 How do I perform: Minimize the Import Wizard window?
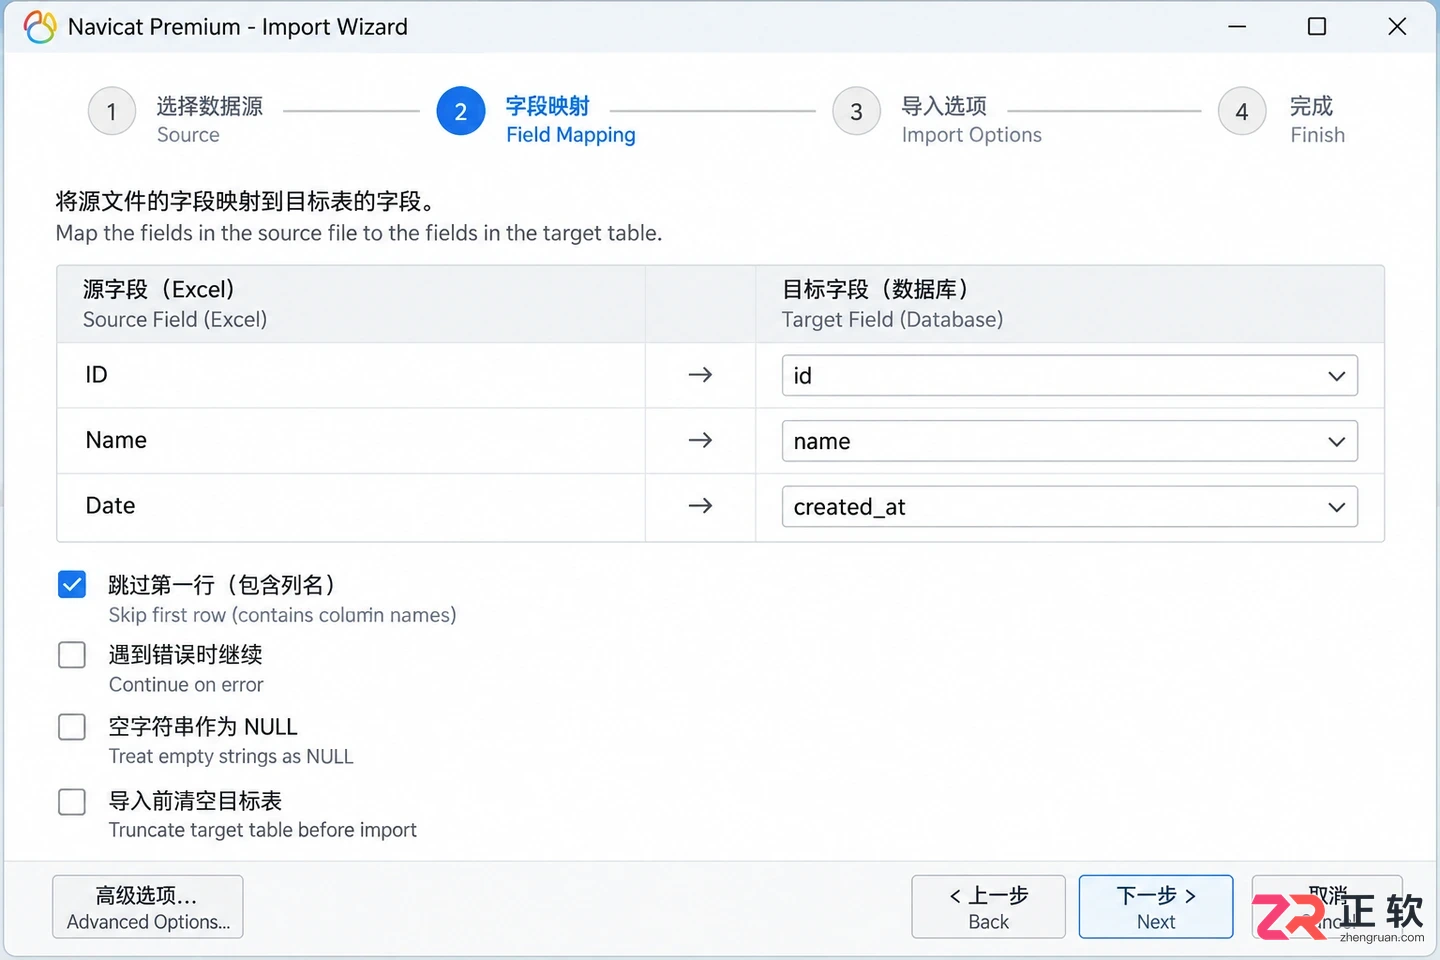[x=1237, y=27]
